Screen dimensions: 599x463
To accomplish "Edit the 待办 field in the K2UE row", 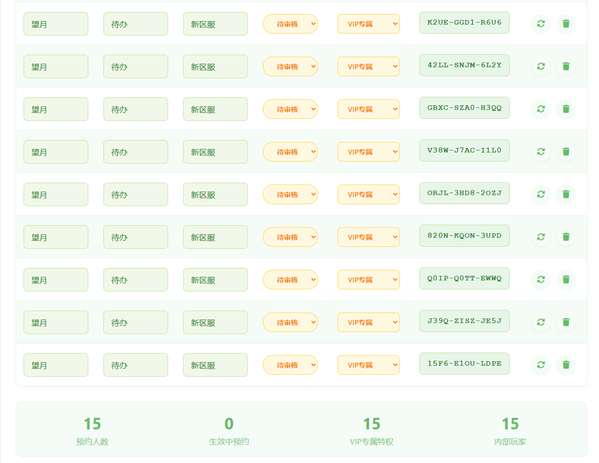I will (x=135, y=24).
